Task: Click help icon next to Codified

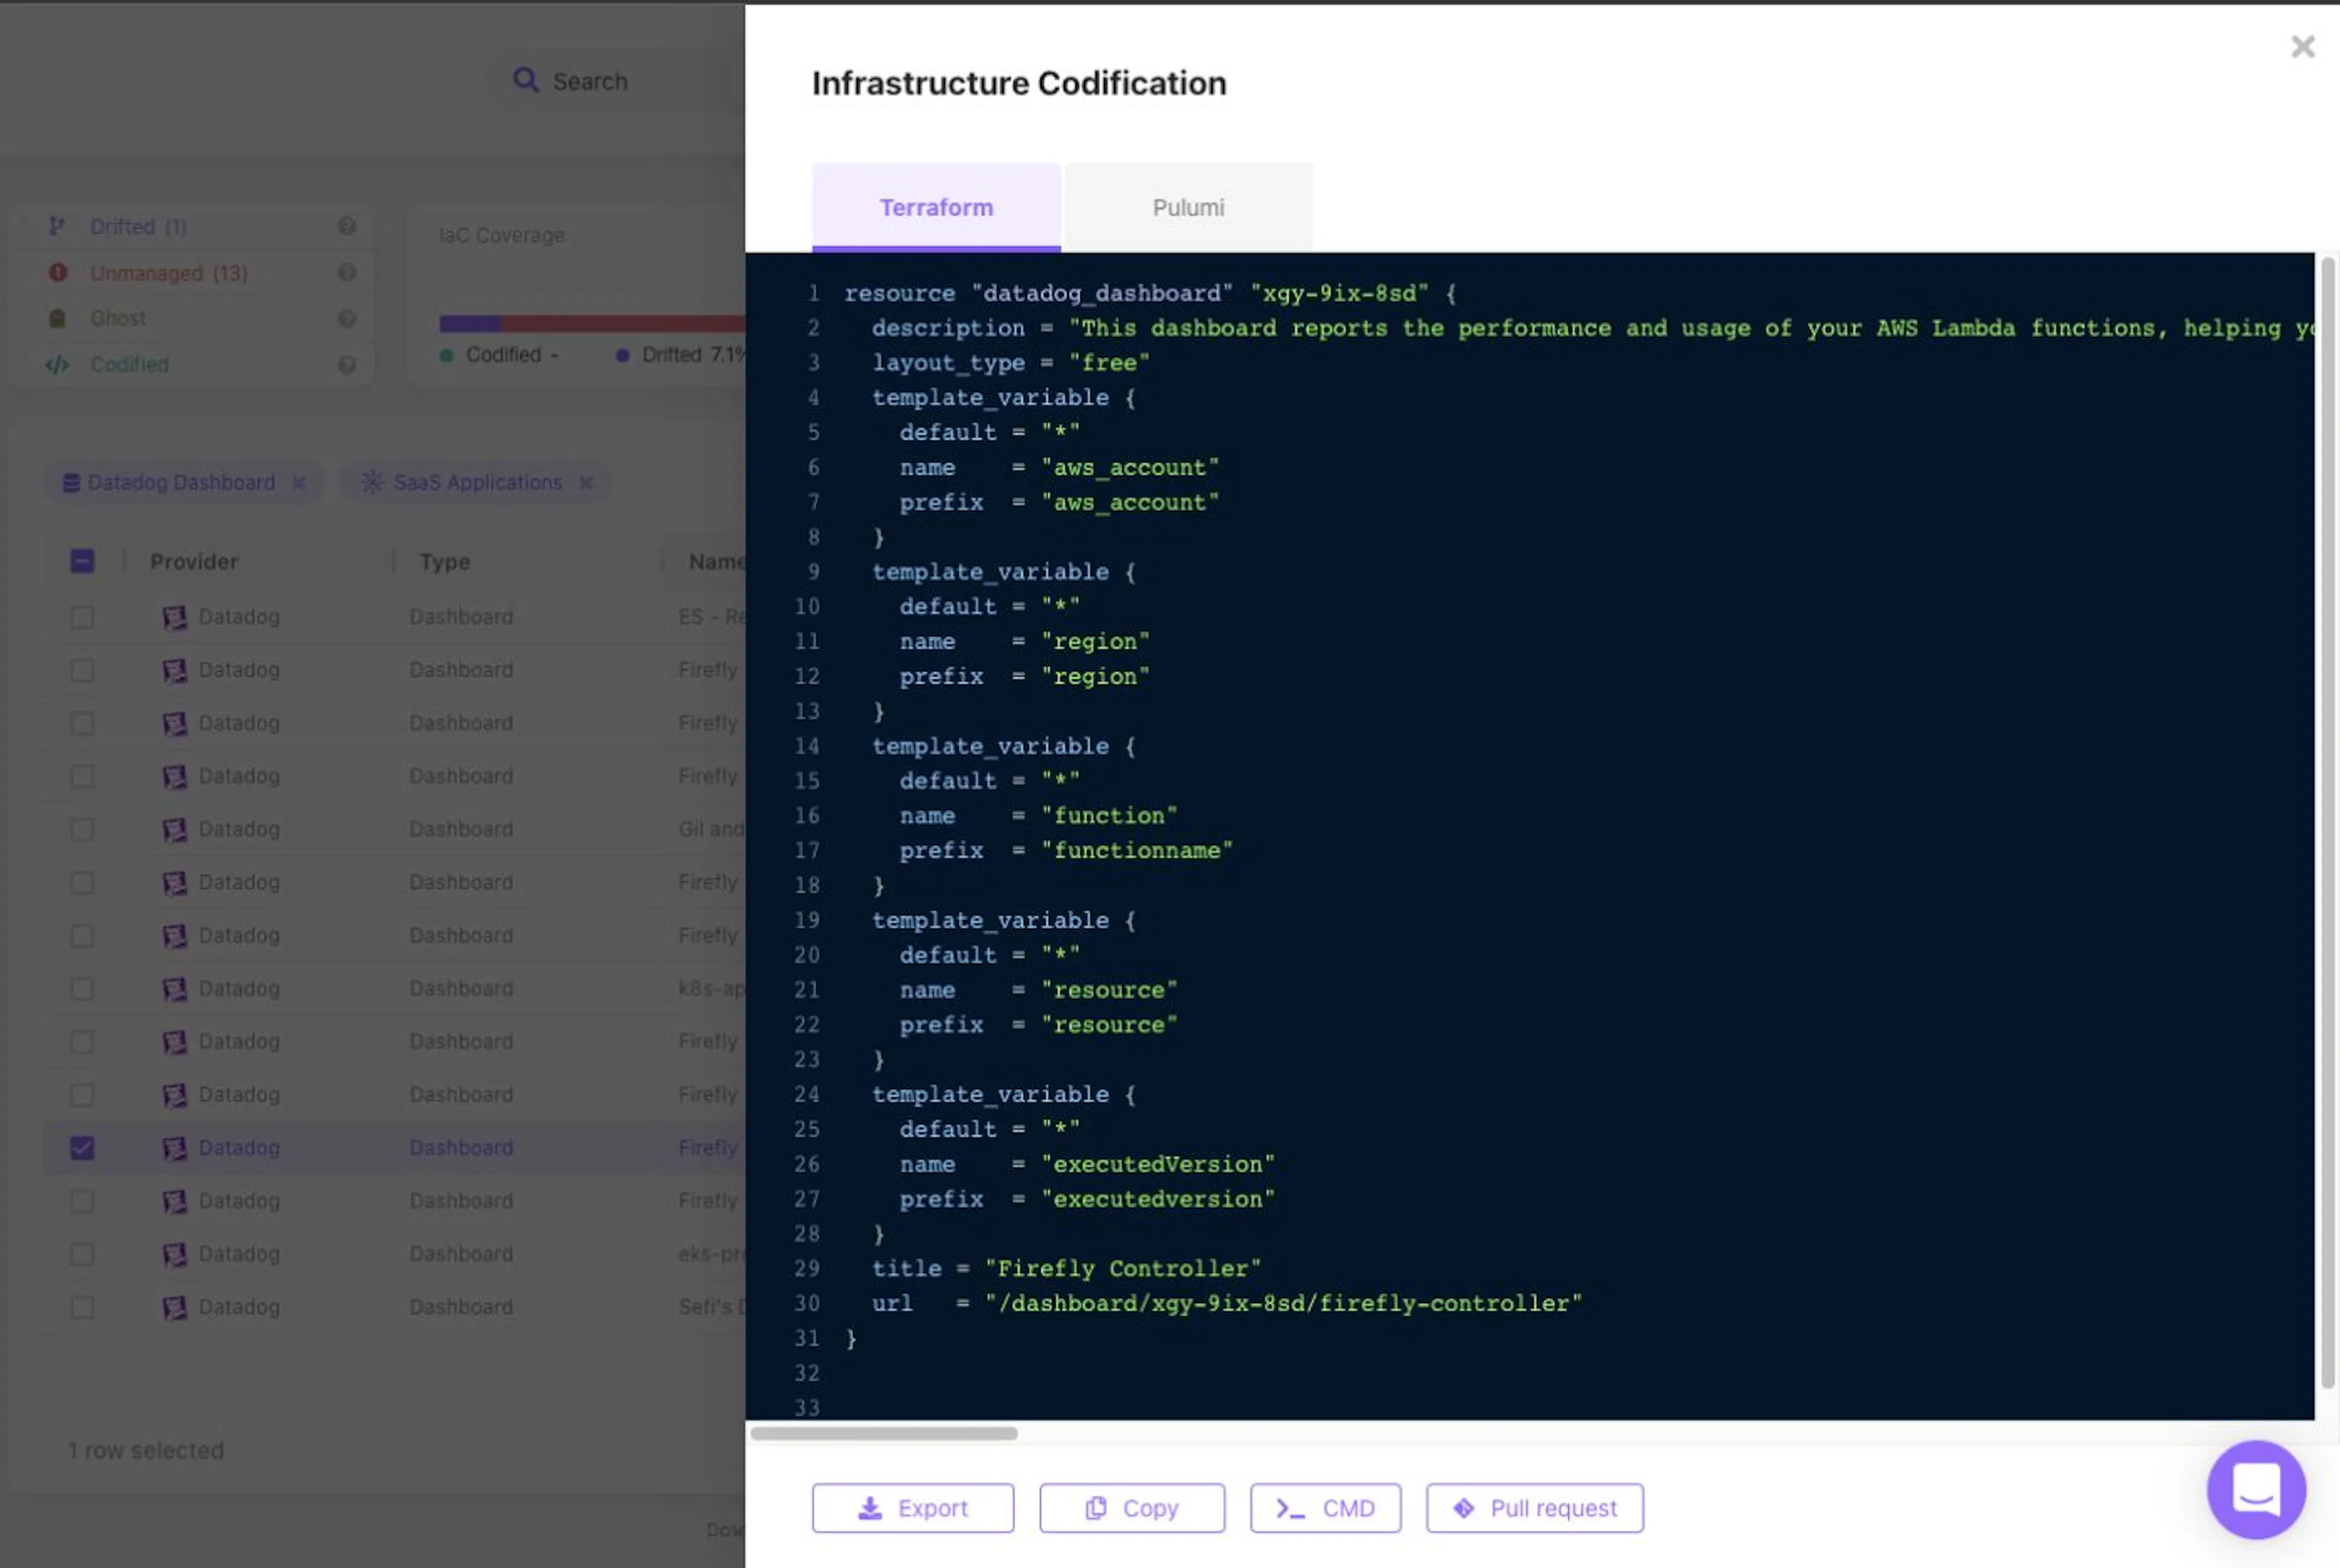Action: click(347, 364)
